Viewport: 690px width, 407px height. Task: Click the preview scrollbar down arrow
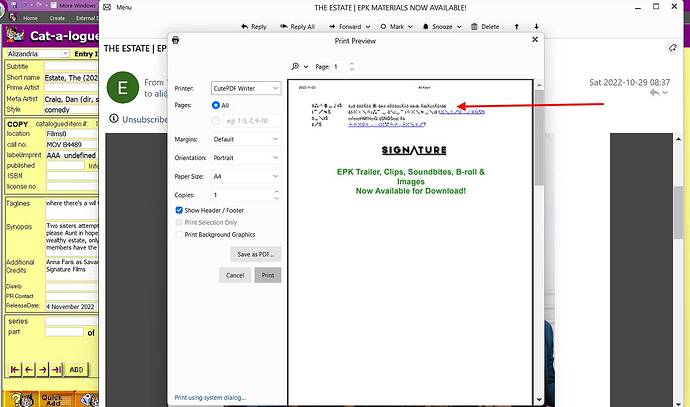click(x=540, y=400)
